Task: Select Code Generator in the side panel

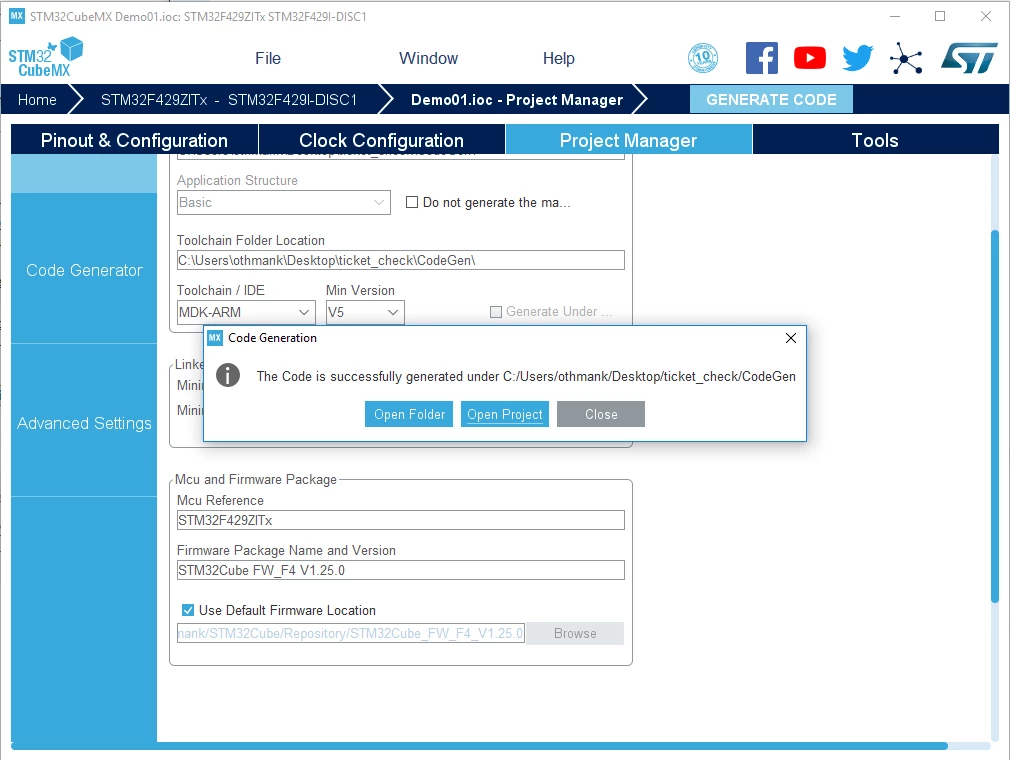Action: click(x=84, y=270)
